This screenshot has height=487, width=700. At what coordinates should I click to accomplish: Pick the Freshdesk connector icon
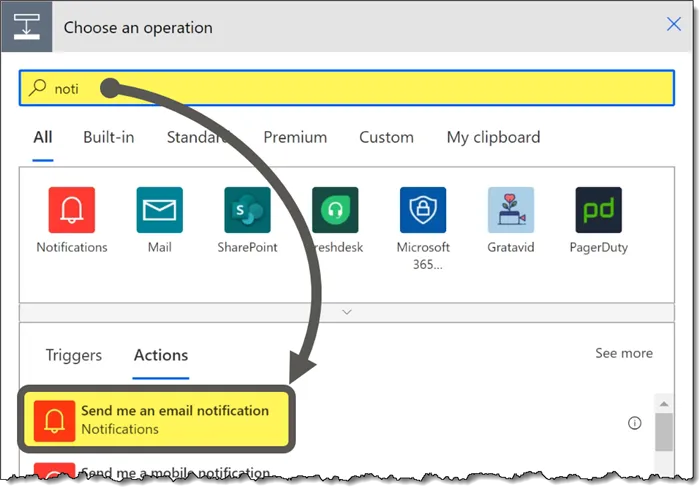tap(335, 210)
